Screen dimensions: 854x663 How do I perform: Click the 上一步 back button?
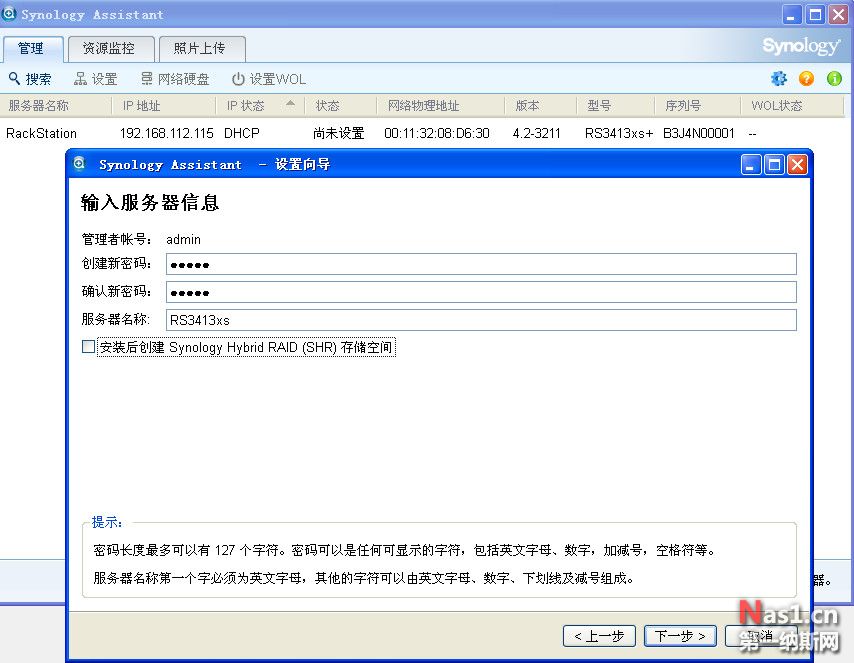click(x=599, y=636)
